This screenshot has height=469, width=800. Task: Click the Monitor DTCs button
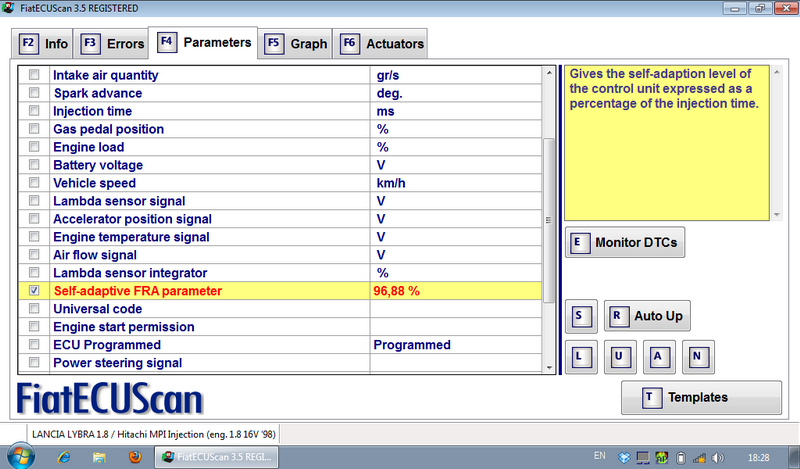coord(625,243)
